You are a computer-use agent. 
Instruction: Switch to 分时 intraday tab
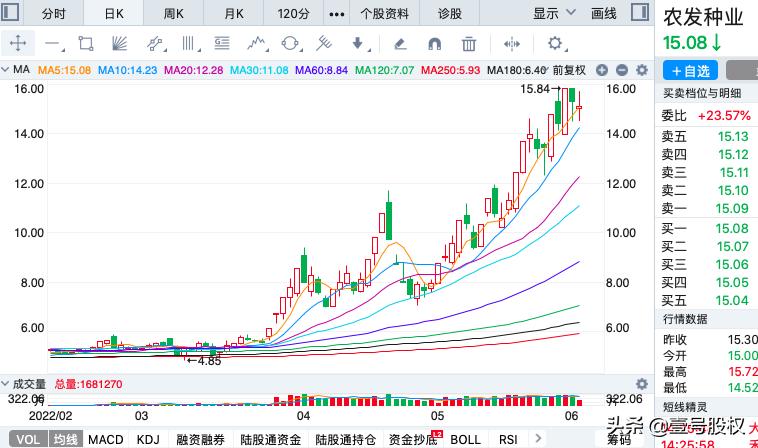tap(53, 14)
